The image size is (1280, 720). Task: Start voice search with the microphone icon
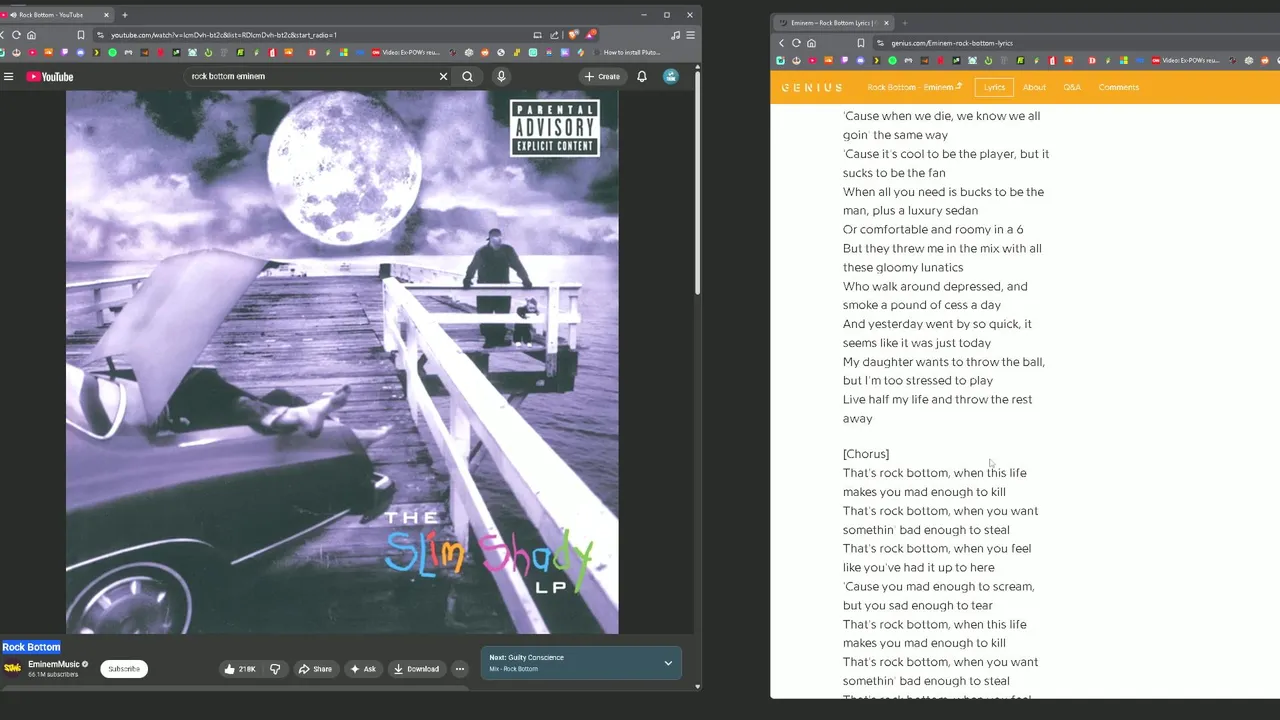(501, 76)
